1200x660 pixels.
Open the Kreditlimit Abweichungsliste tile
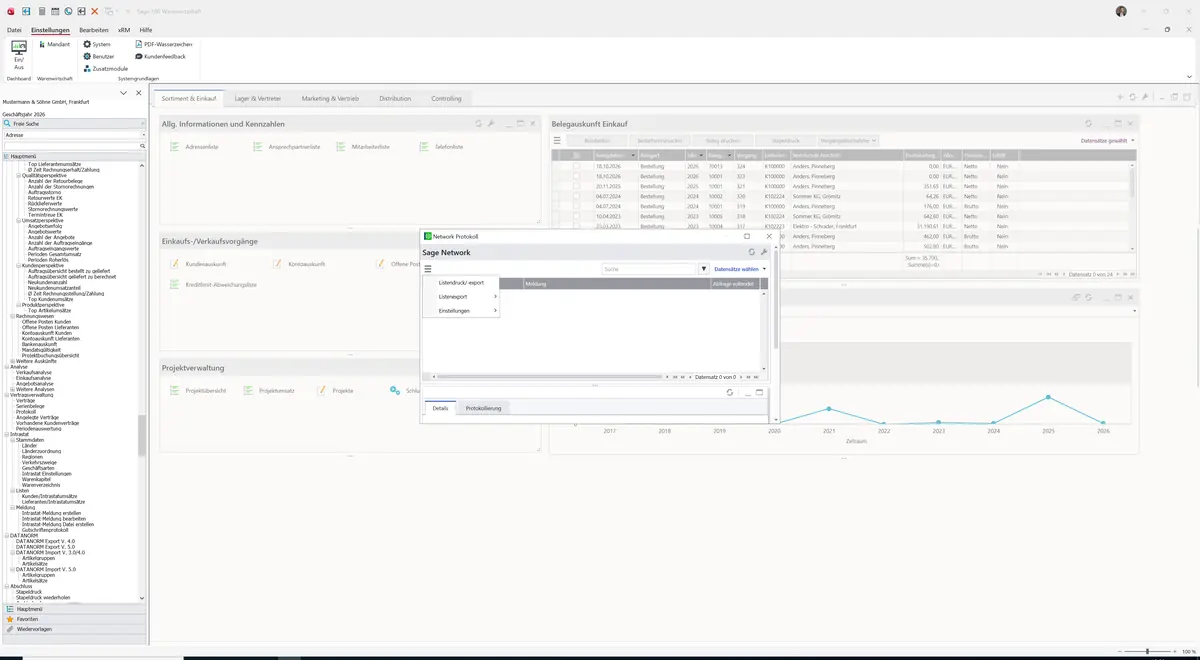pos(213,285)
